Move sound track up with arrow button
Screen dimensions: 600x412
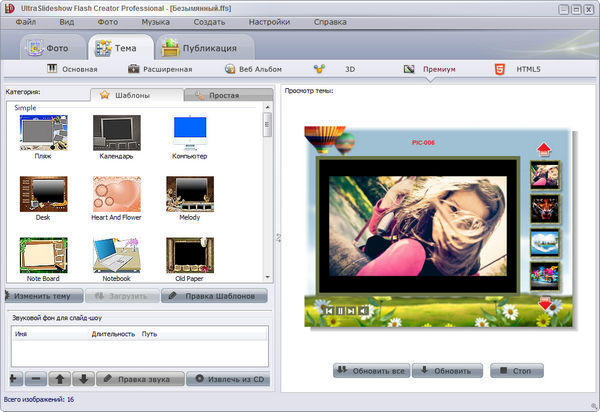click(60, 379)
